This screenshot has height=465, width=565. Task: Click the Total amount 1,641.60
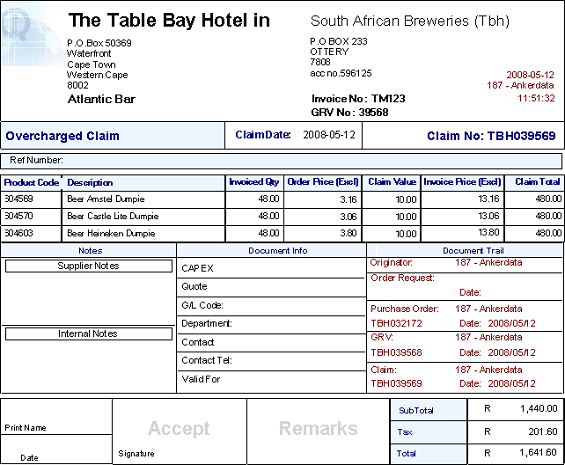(538, 453)
